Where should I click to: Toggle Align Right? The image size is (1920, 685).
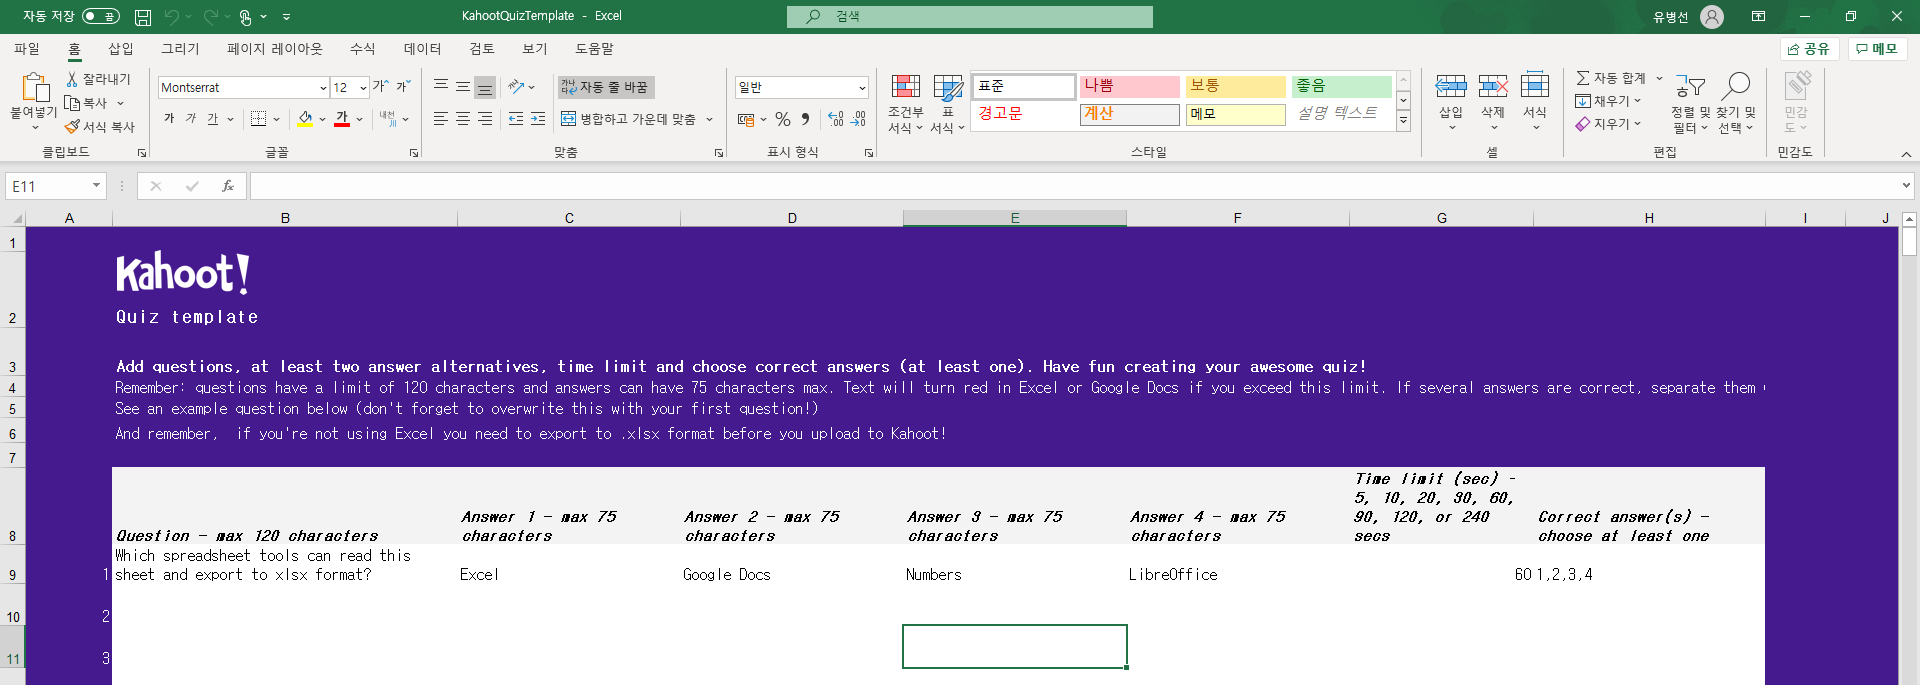(485, 119)
